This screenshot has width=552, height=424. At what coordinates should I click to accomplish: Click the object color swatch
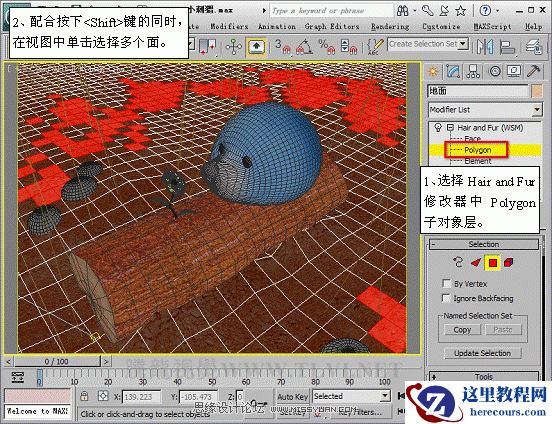[537, 91]
